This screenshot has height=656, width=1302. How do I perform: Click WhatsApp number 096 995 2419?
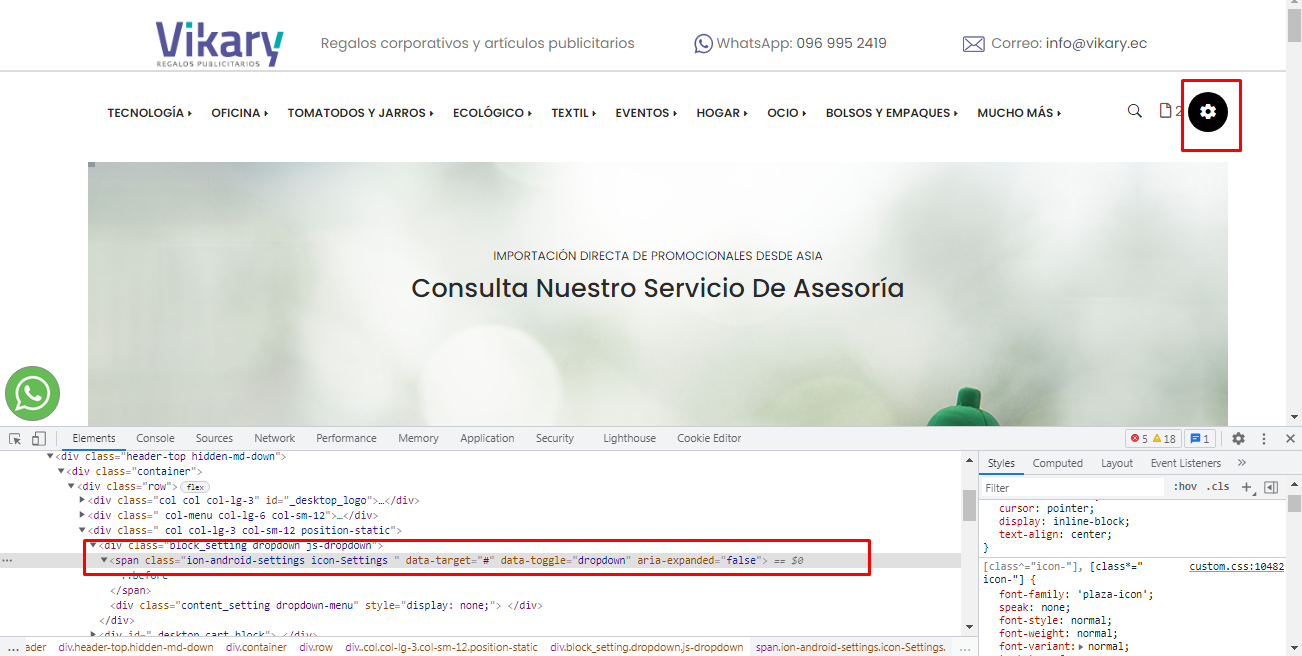tap(841, 43)
